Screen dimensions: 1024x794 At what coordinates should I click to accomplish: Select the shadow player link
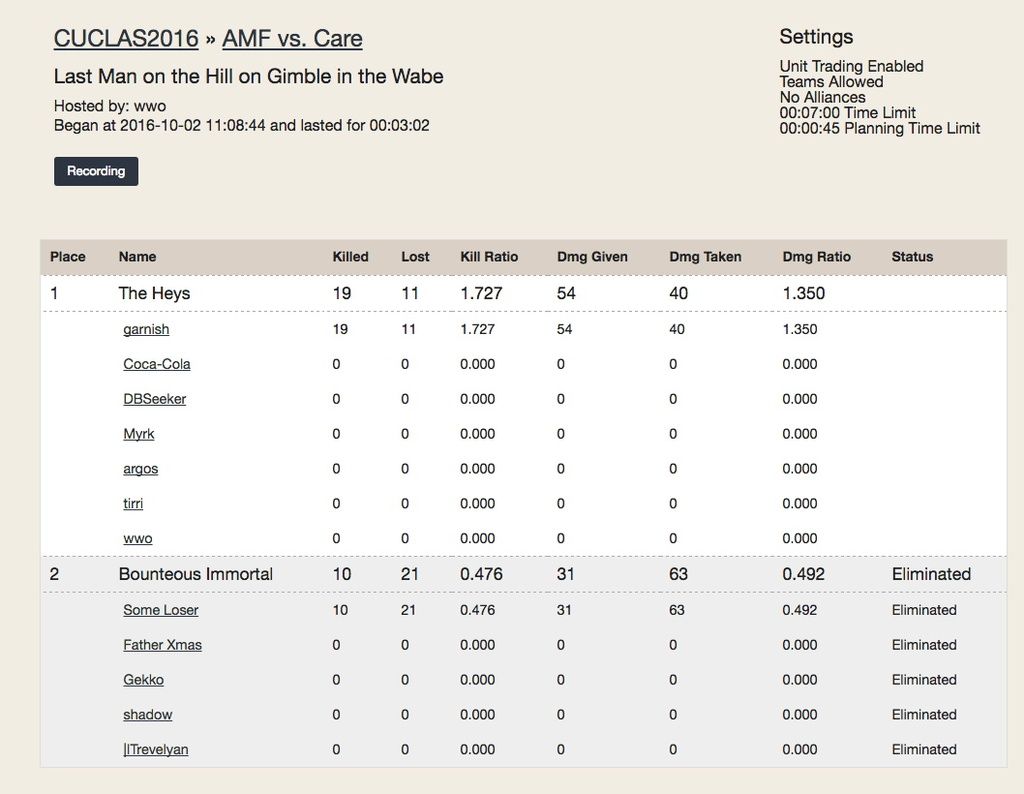coord(147,715)
